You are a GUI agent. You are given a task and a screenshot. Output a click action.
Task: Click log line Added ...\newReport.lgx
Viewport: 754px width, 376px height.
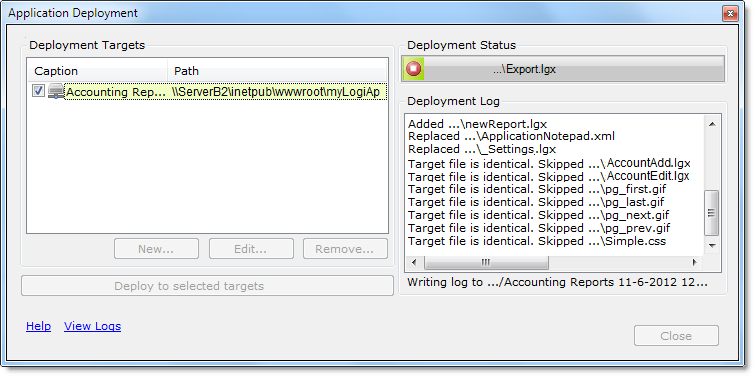[x=478, y=124]
